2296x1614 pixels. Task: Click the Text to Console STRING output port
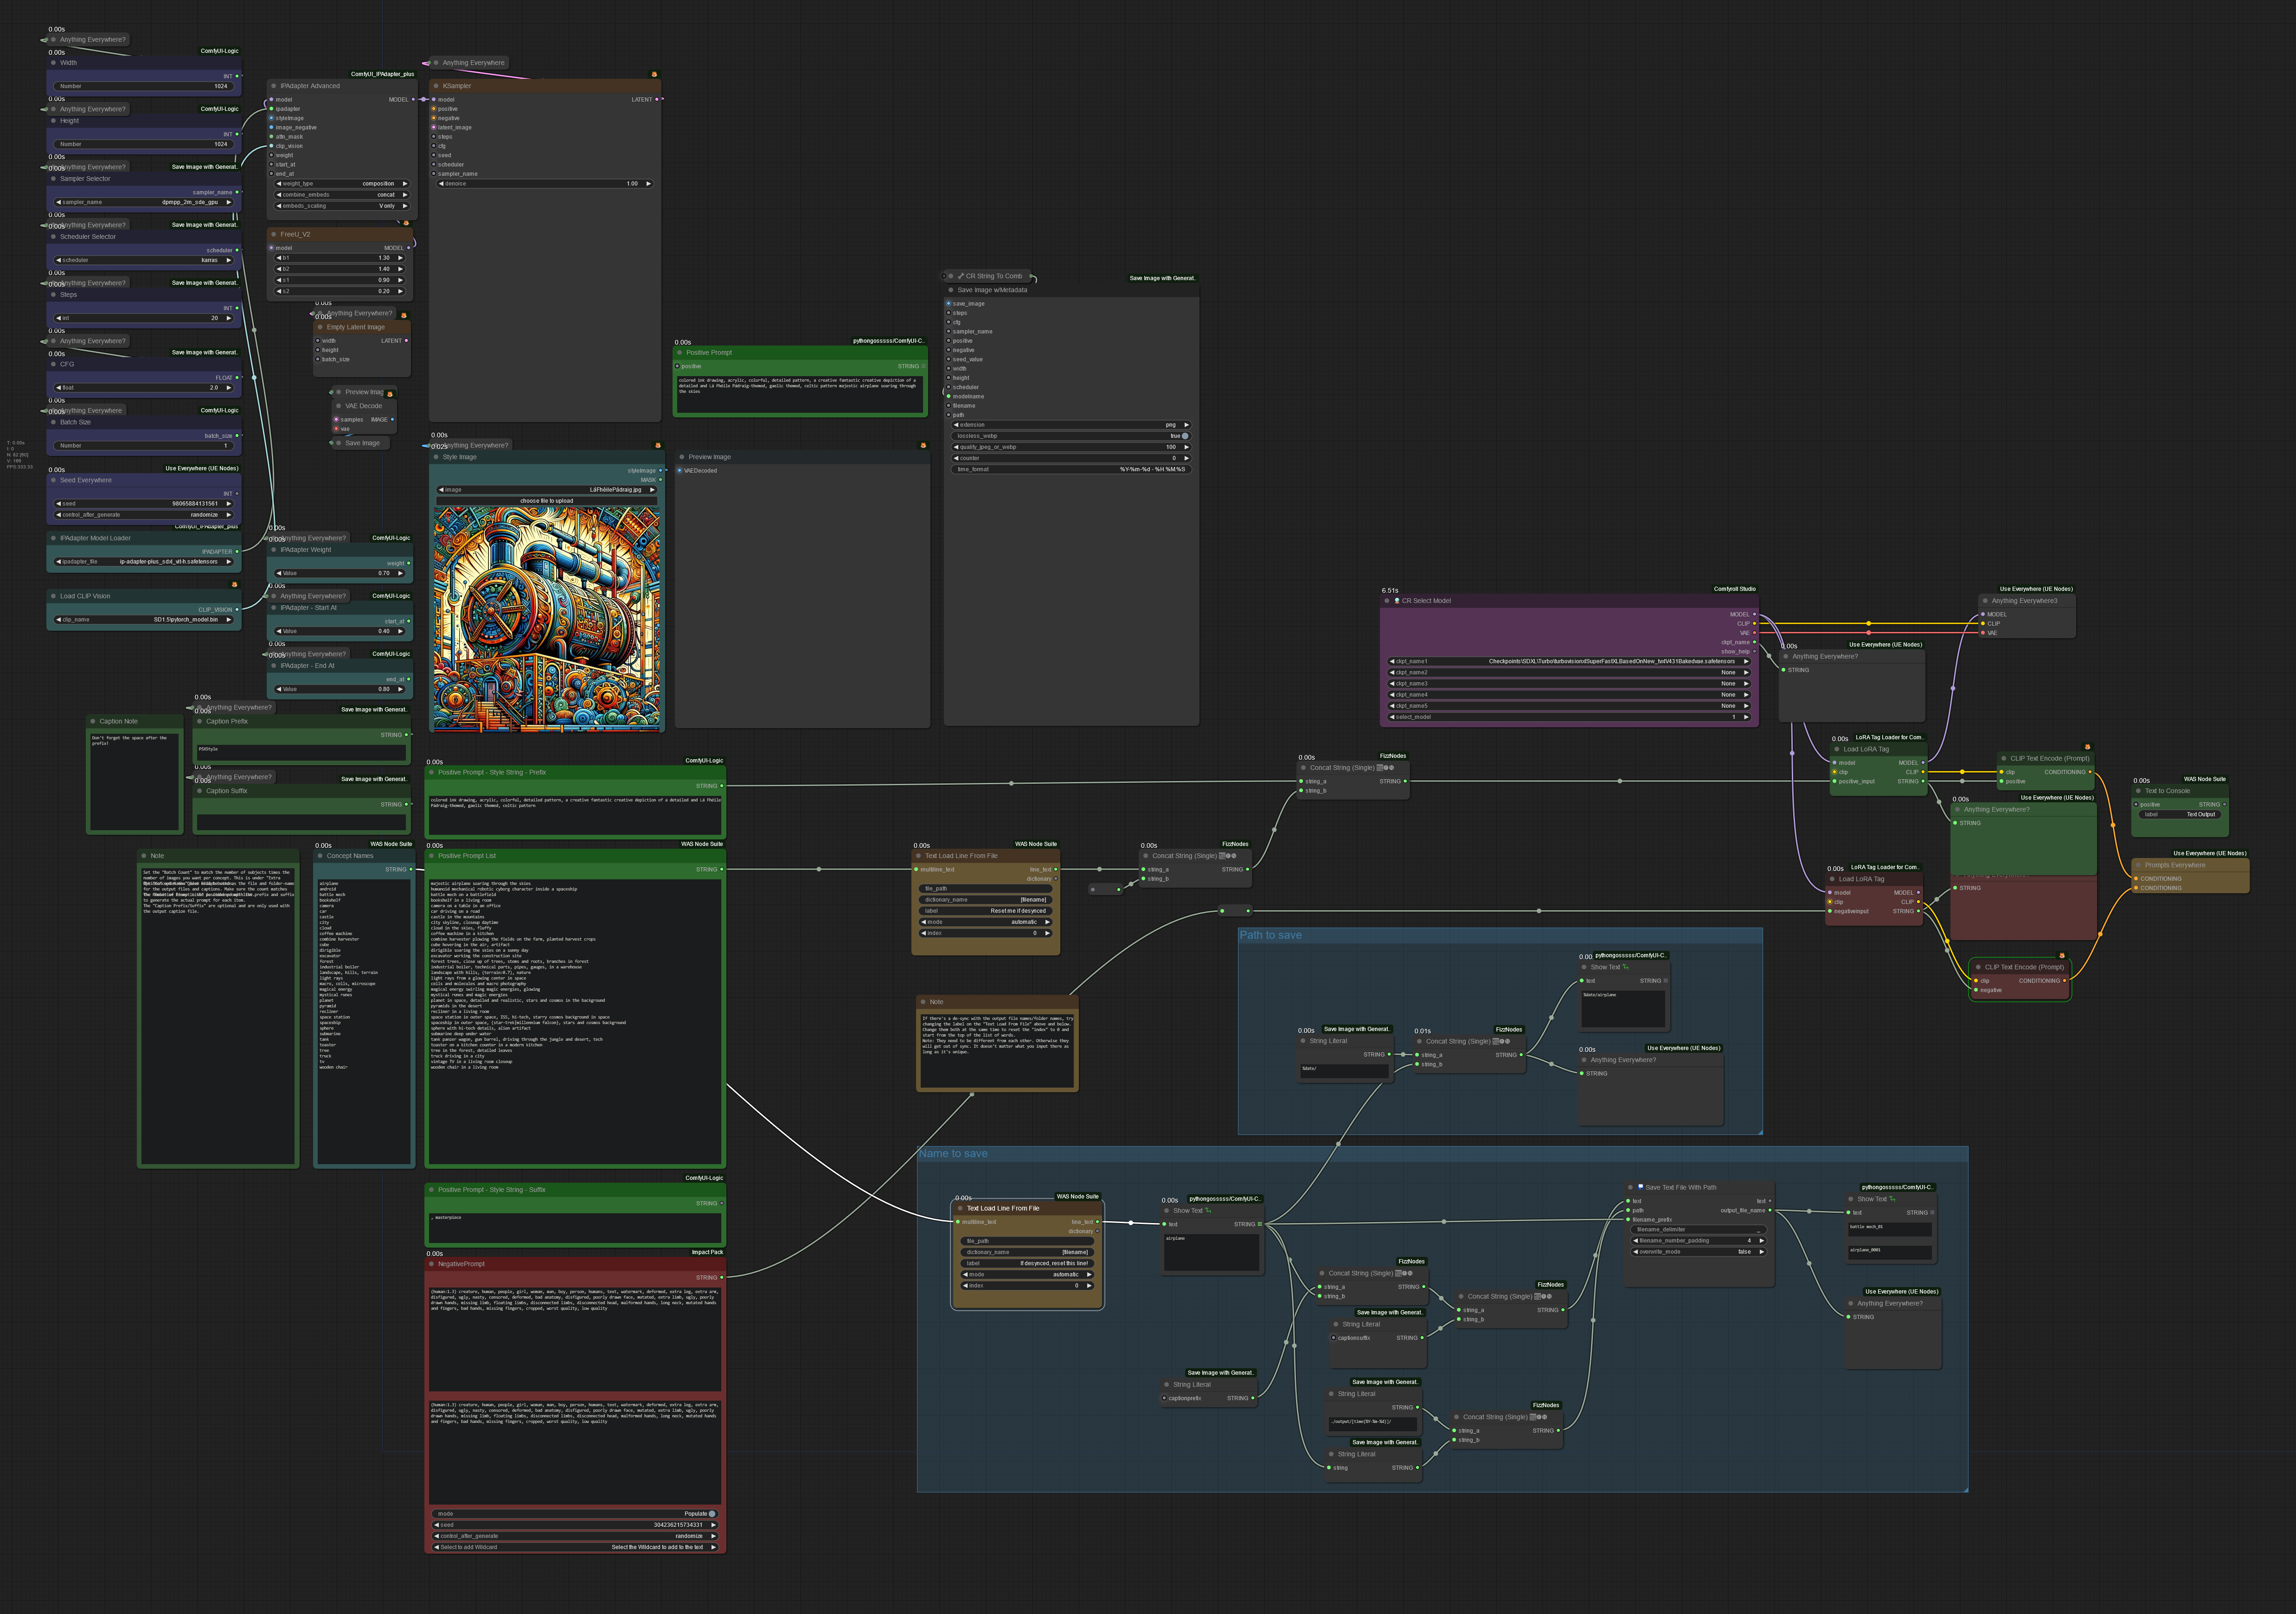2225,804
